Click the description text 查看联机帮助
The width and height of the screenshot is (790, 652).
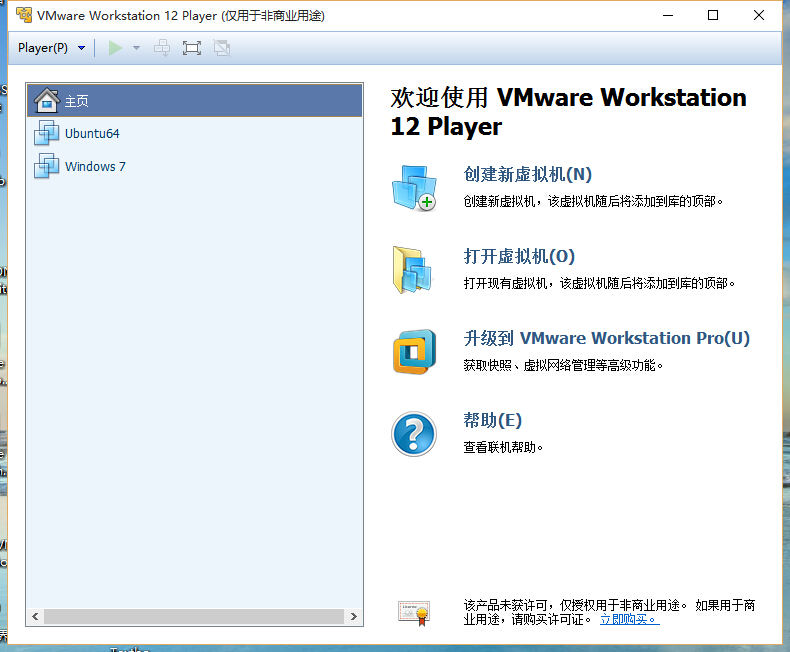[503, 447]
